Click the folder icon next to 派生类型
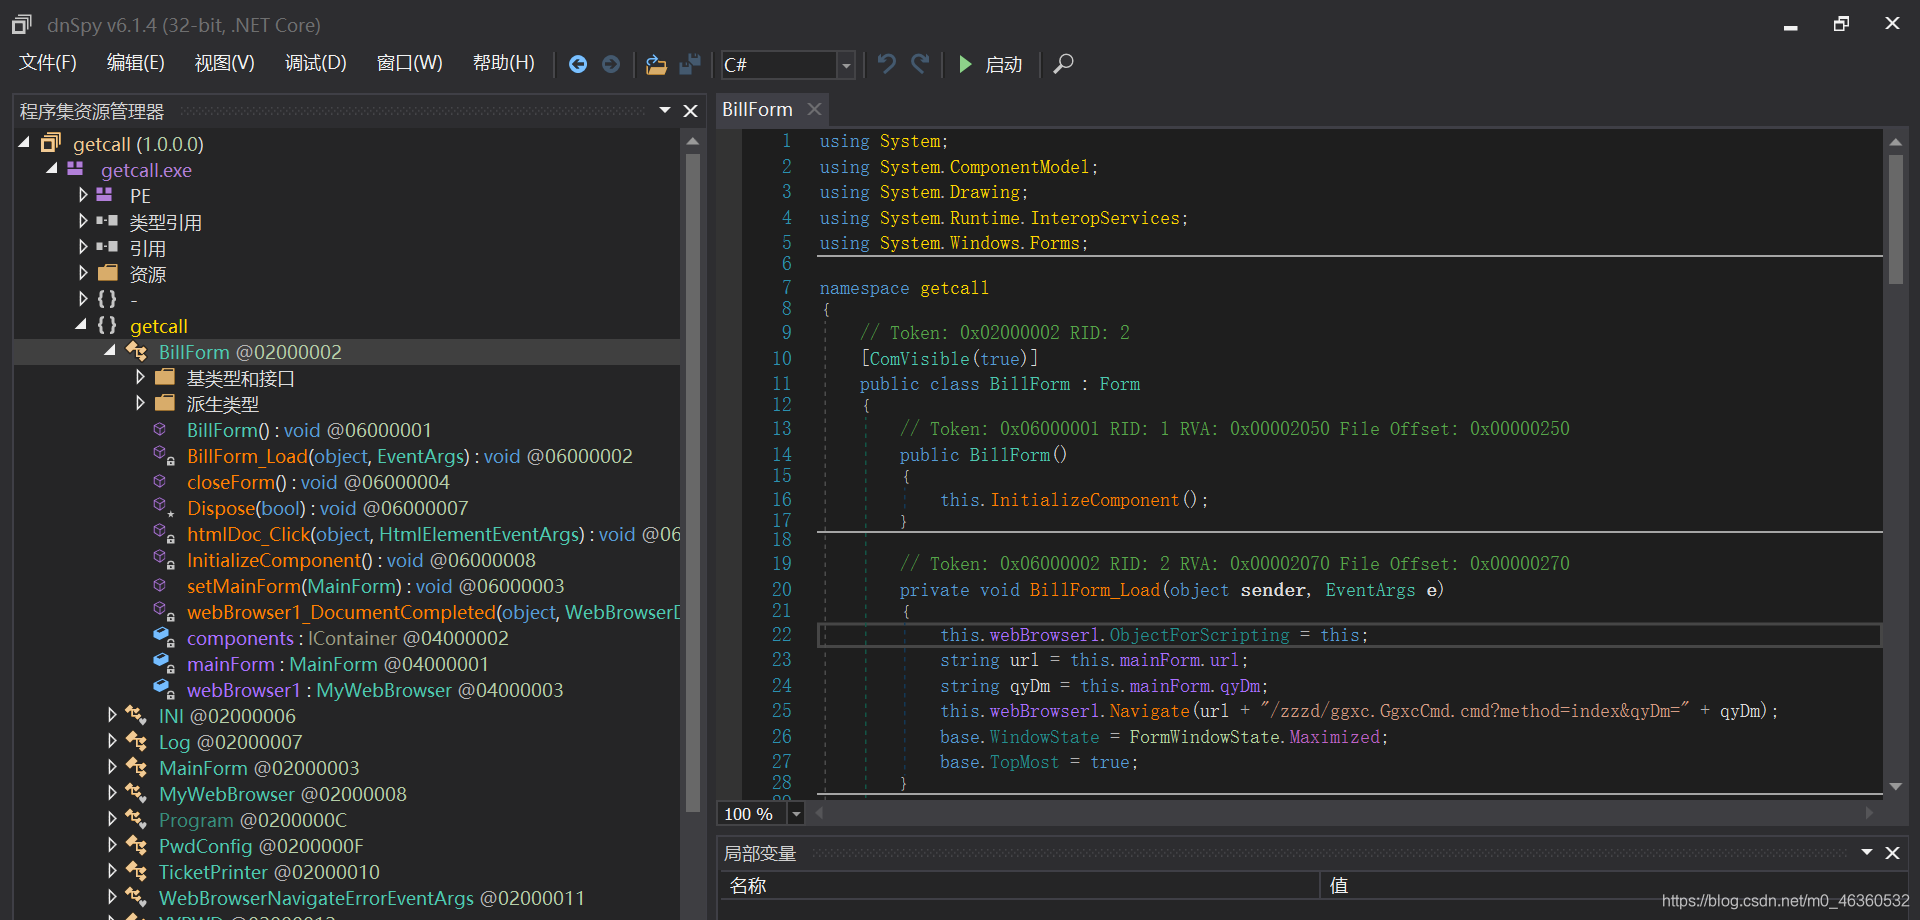 pos(165,403)
